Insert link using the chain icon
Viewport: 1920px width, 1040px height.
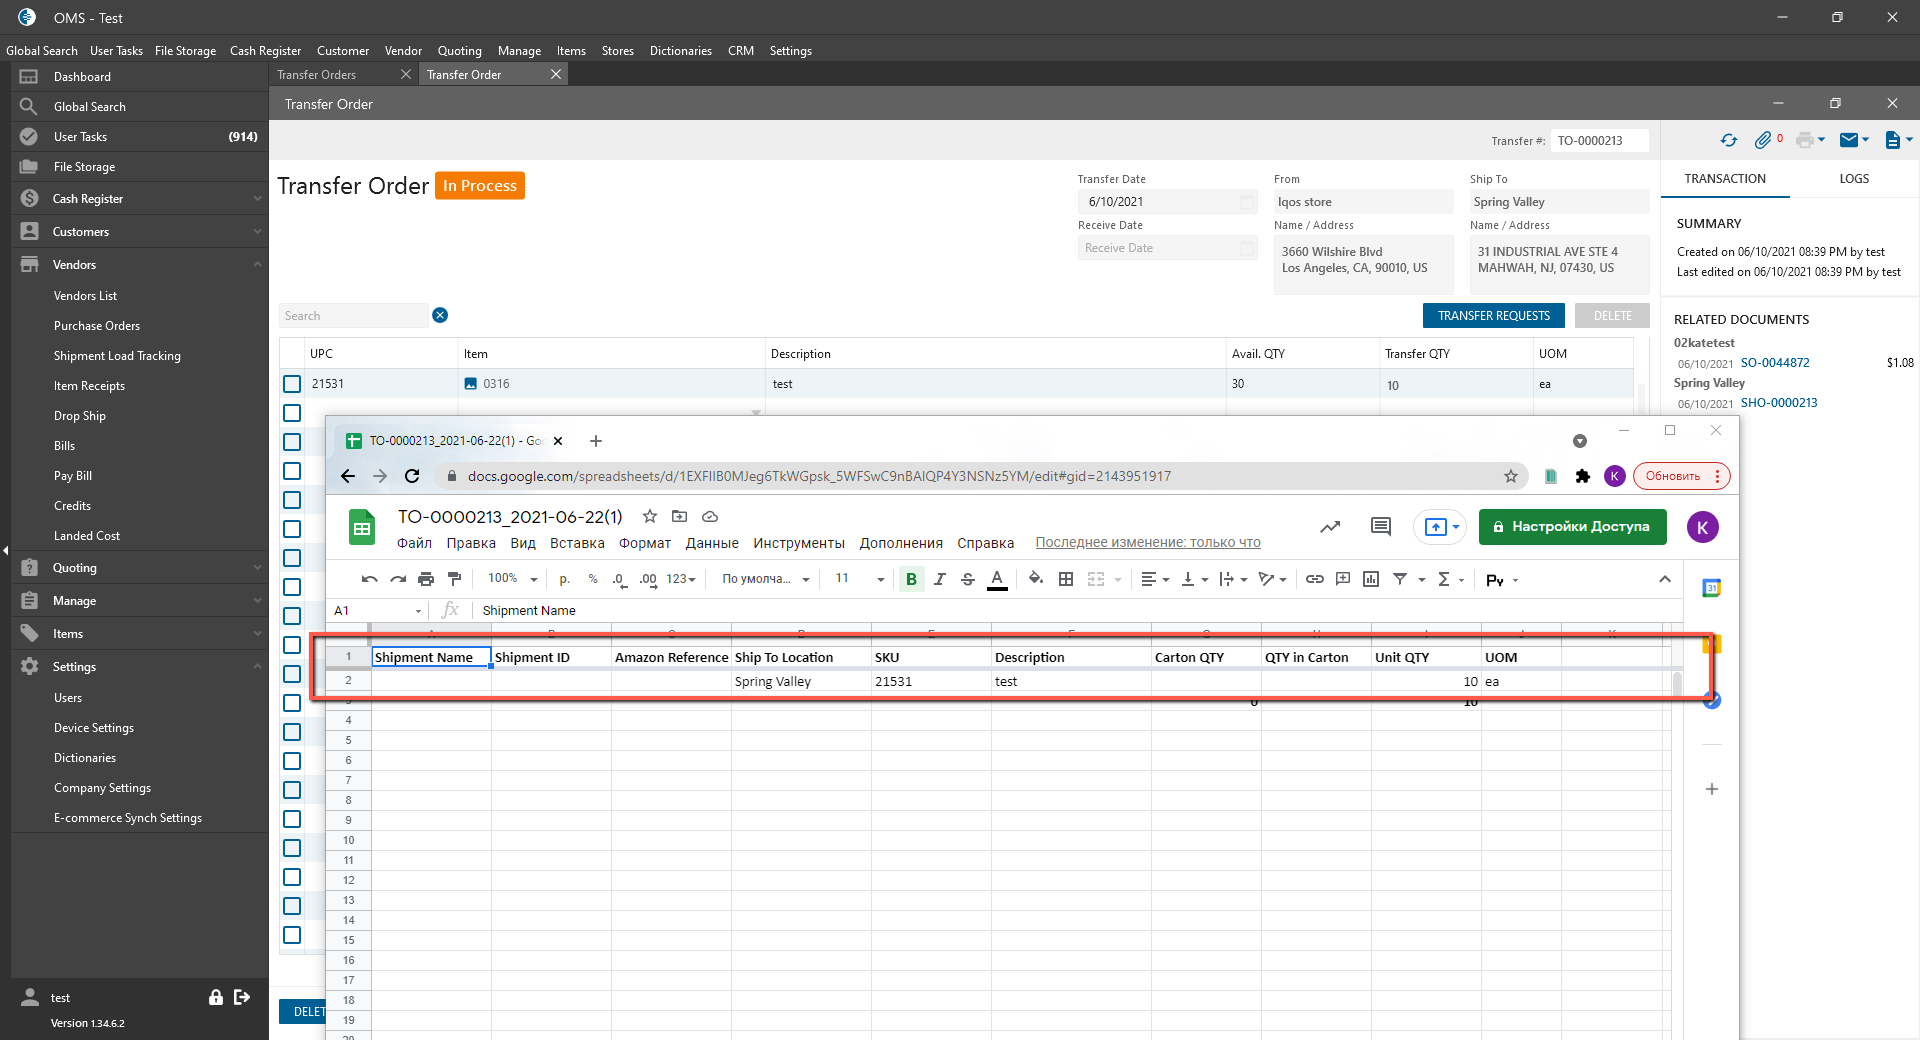(1314, 579)
